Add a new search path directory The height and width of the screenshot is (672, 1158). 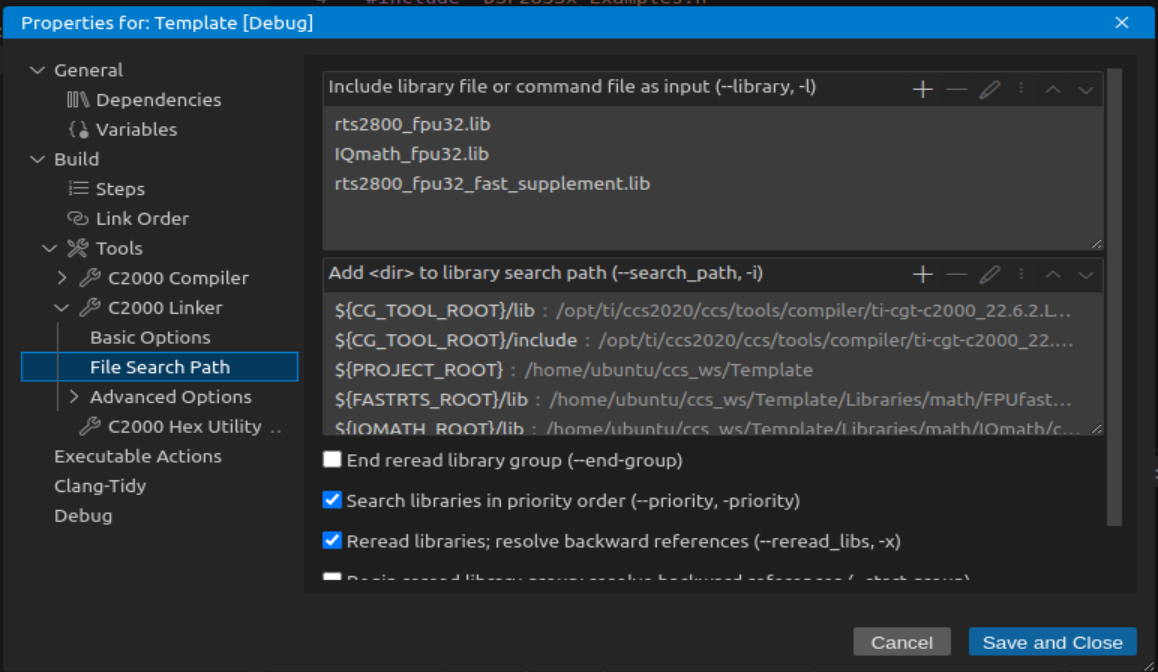(922, 275)
